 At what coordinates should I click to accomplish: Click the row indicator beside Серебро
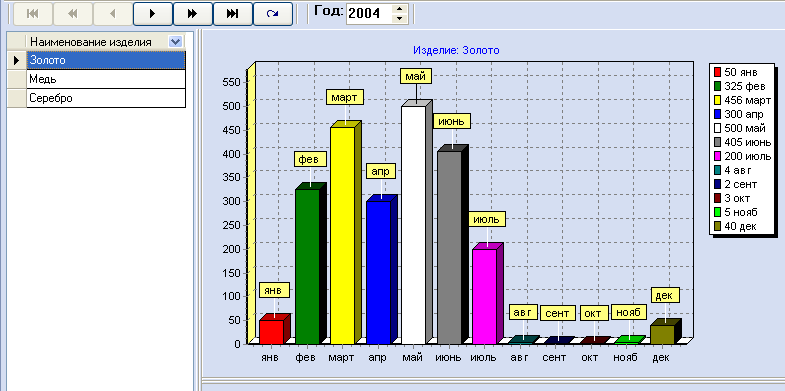(x=17, y=98)
